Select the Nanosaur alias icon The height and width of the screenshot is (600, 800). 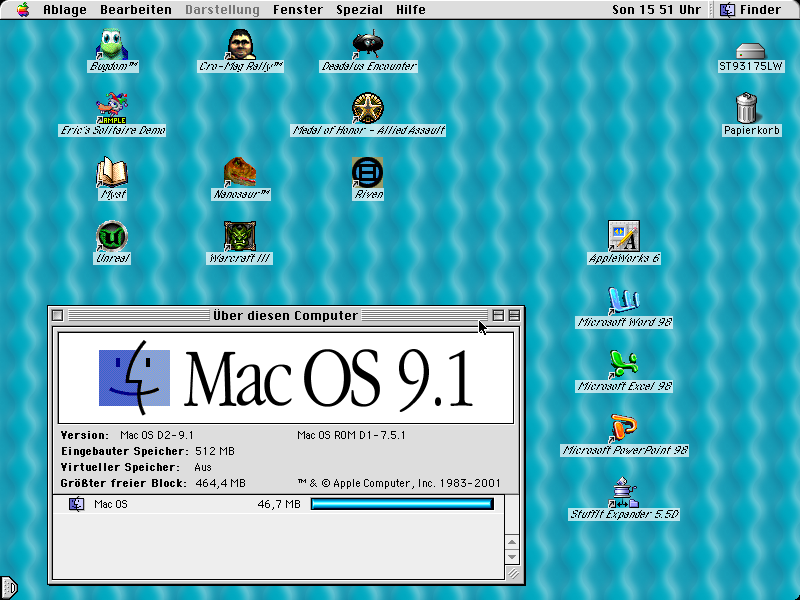(240, 172)
